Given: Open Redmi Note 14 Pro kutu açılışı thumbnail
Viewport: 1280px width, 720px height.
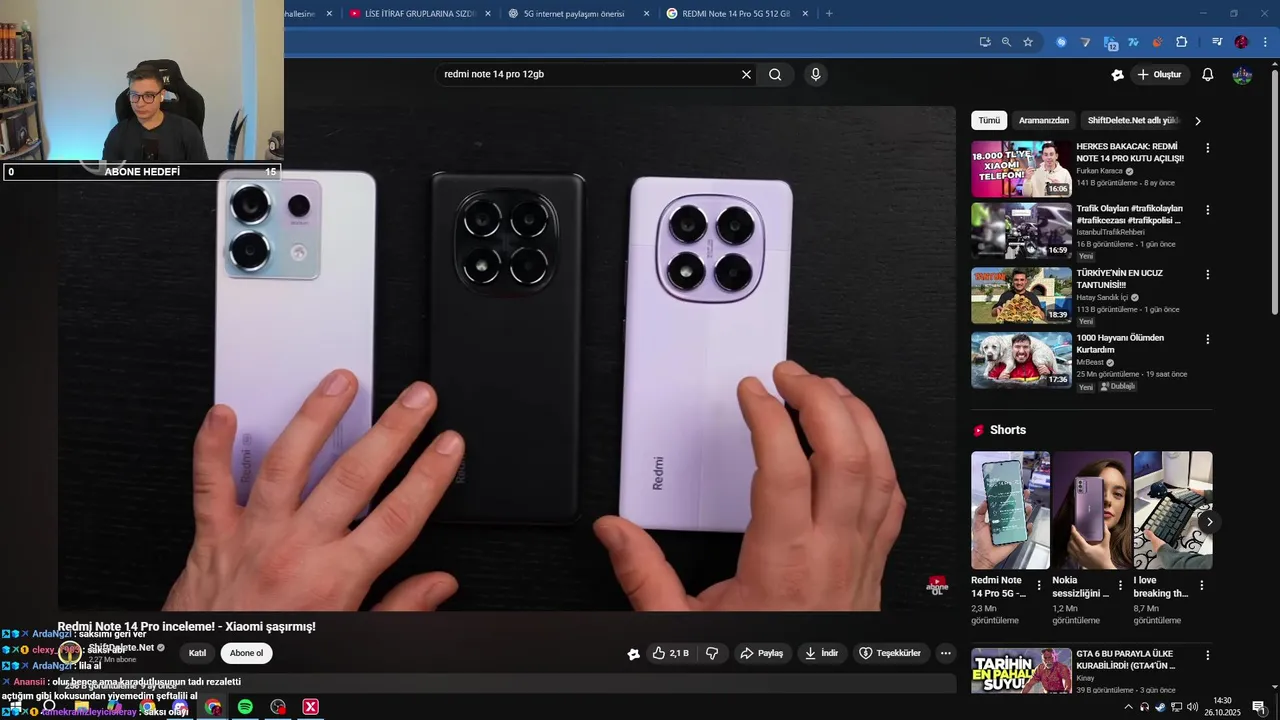Looking at the screenshot, I should [1021, 168].
